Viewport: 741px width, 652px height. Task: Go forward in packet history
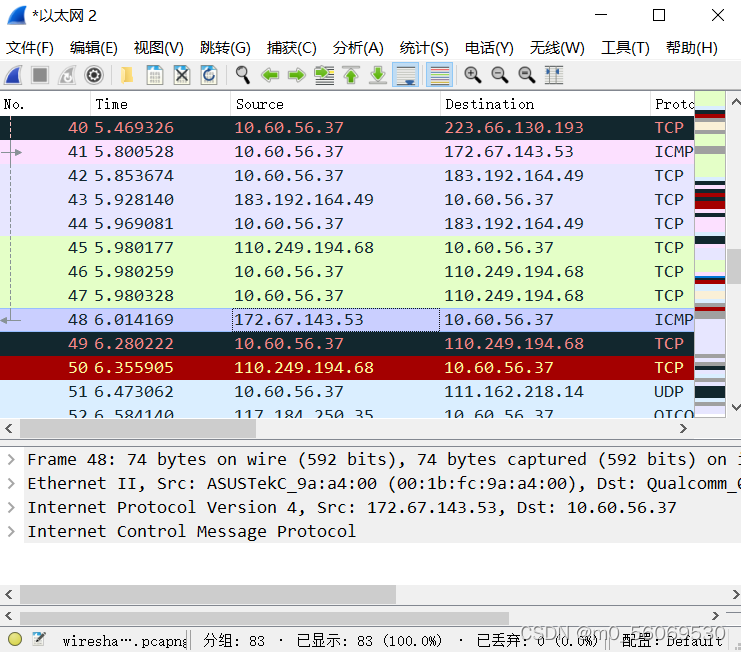[x=297, y=75]
